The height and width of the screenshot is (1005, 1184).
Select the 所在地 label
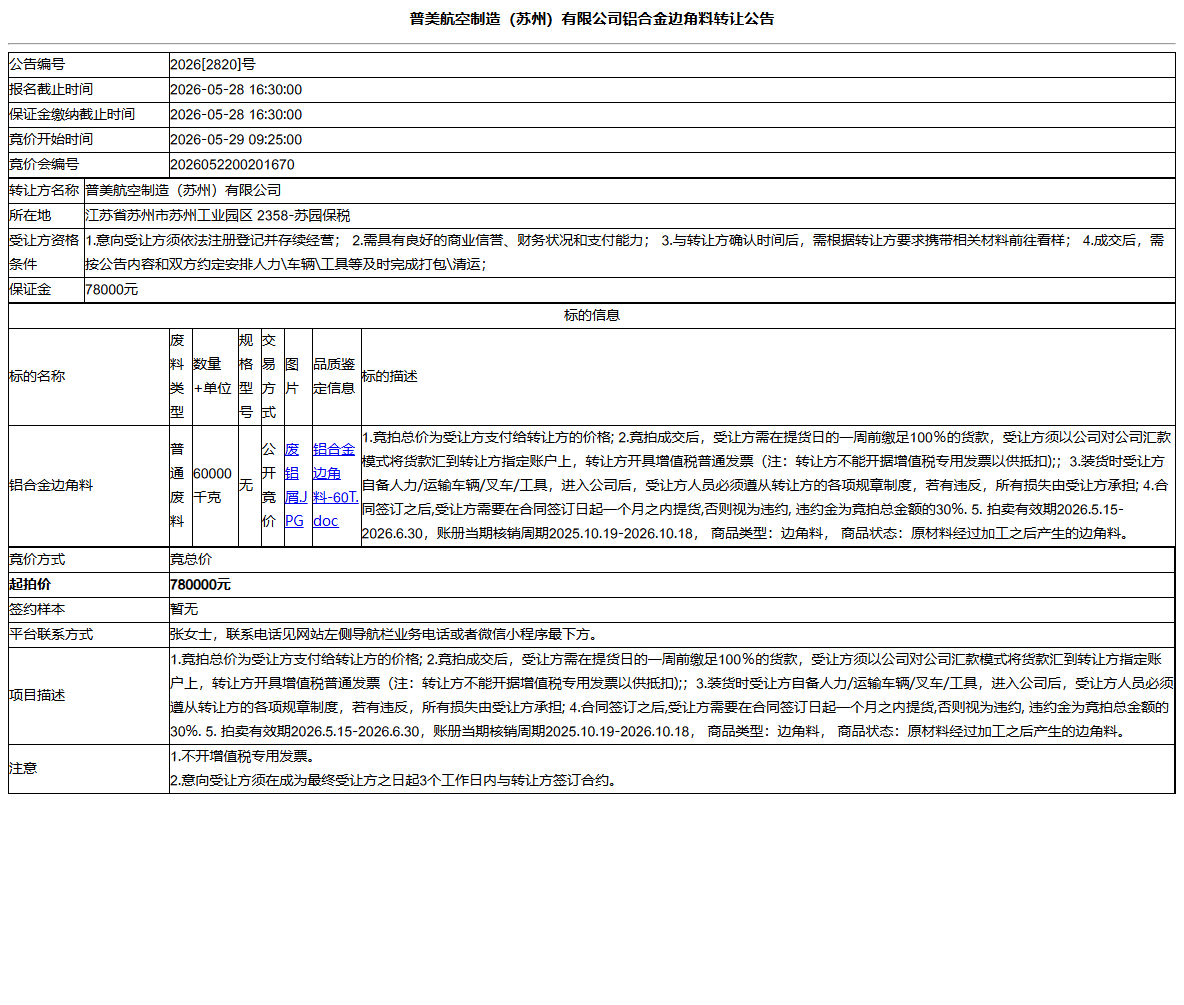[30, 216]
